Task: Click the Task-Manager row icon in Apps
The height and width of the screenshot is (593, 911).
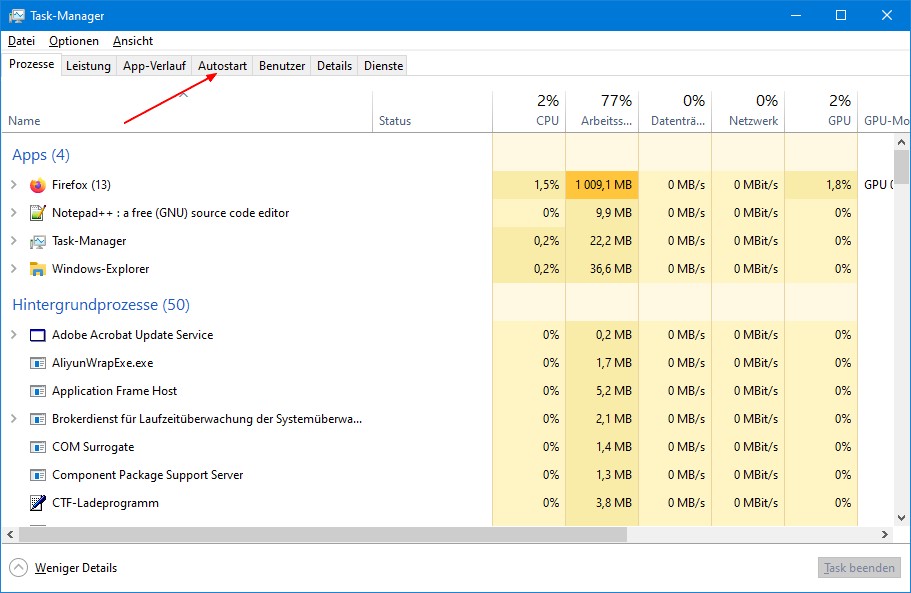Action: (38, 241)
